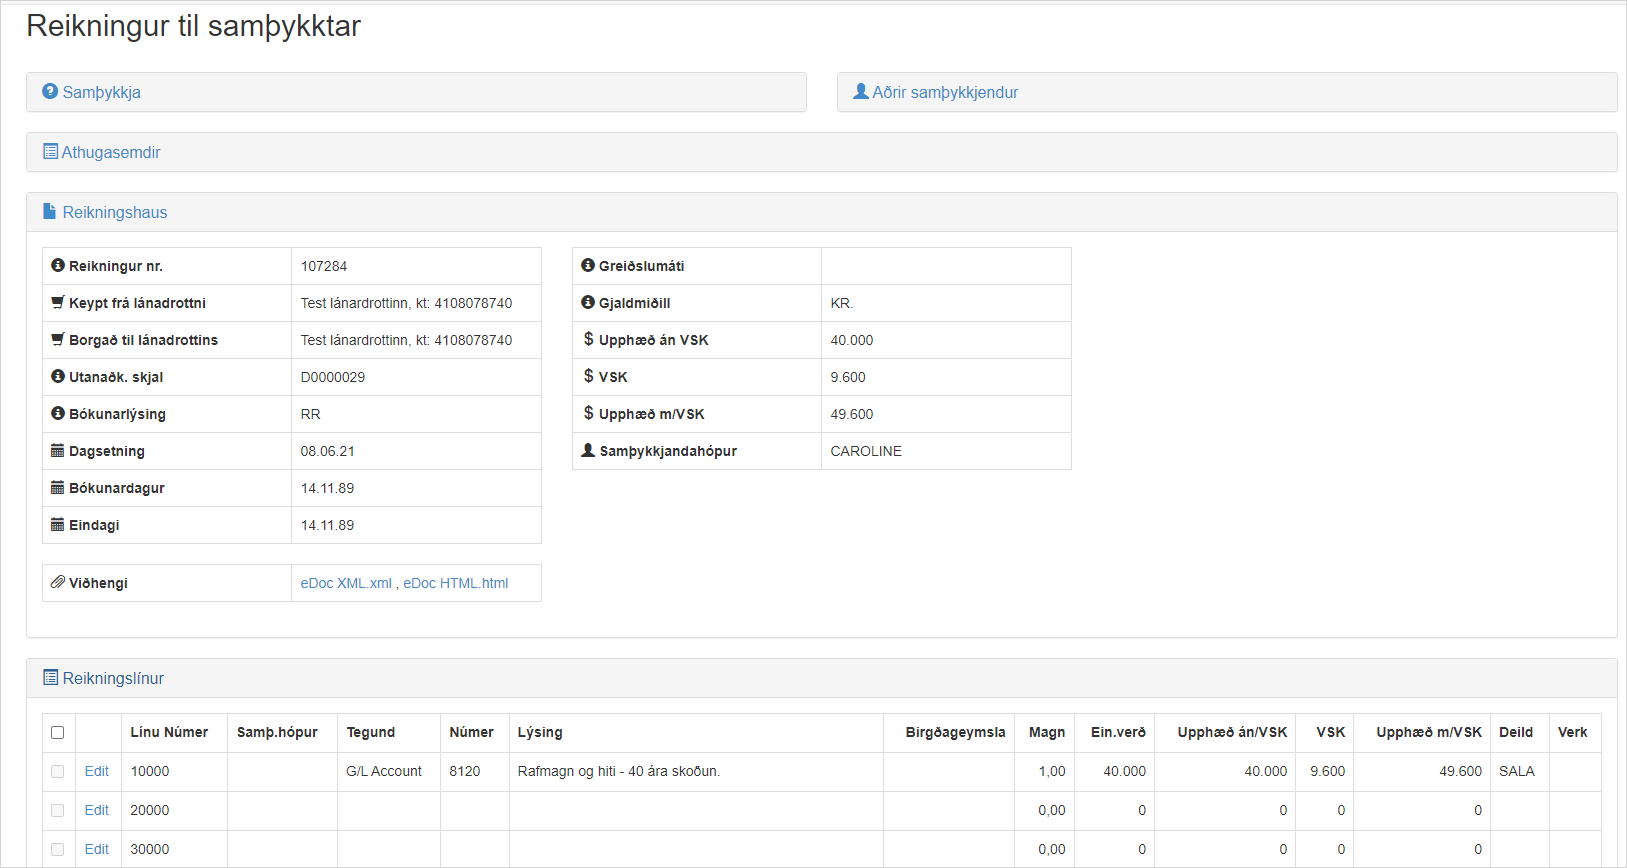Viewport: 1627px width, 868px height.
Task: Click the paperclip icon beside Viðhengi
Action: coord(58,582)
